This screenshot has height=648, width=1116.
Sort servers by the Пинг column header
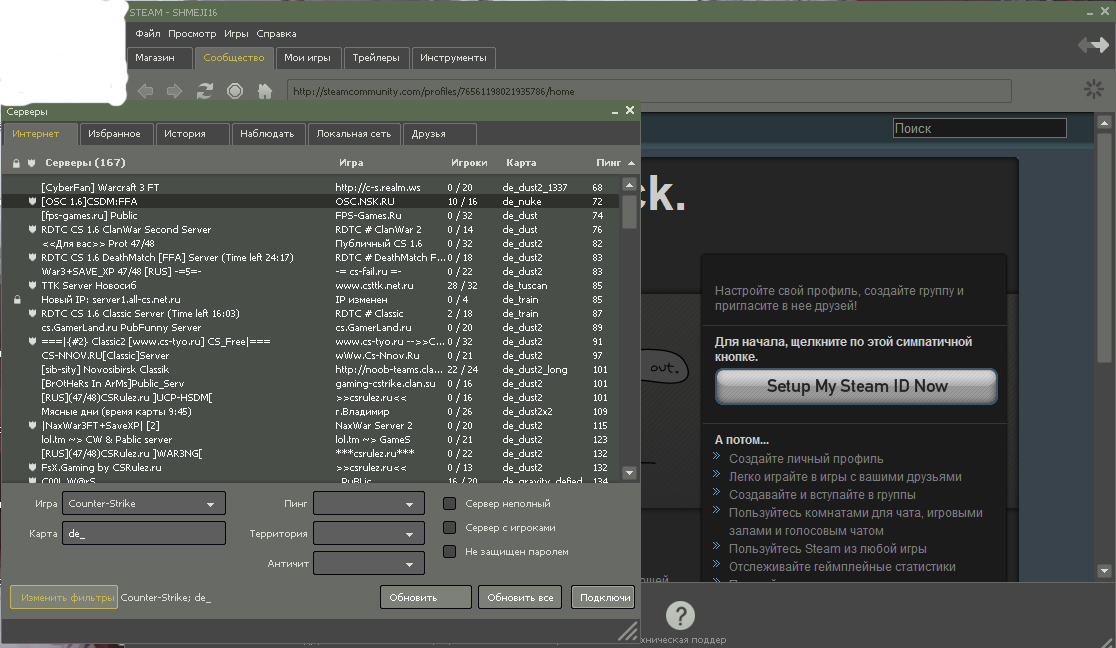(609, 163)
